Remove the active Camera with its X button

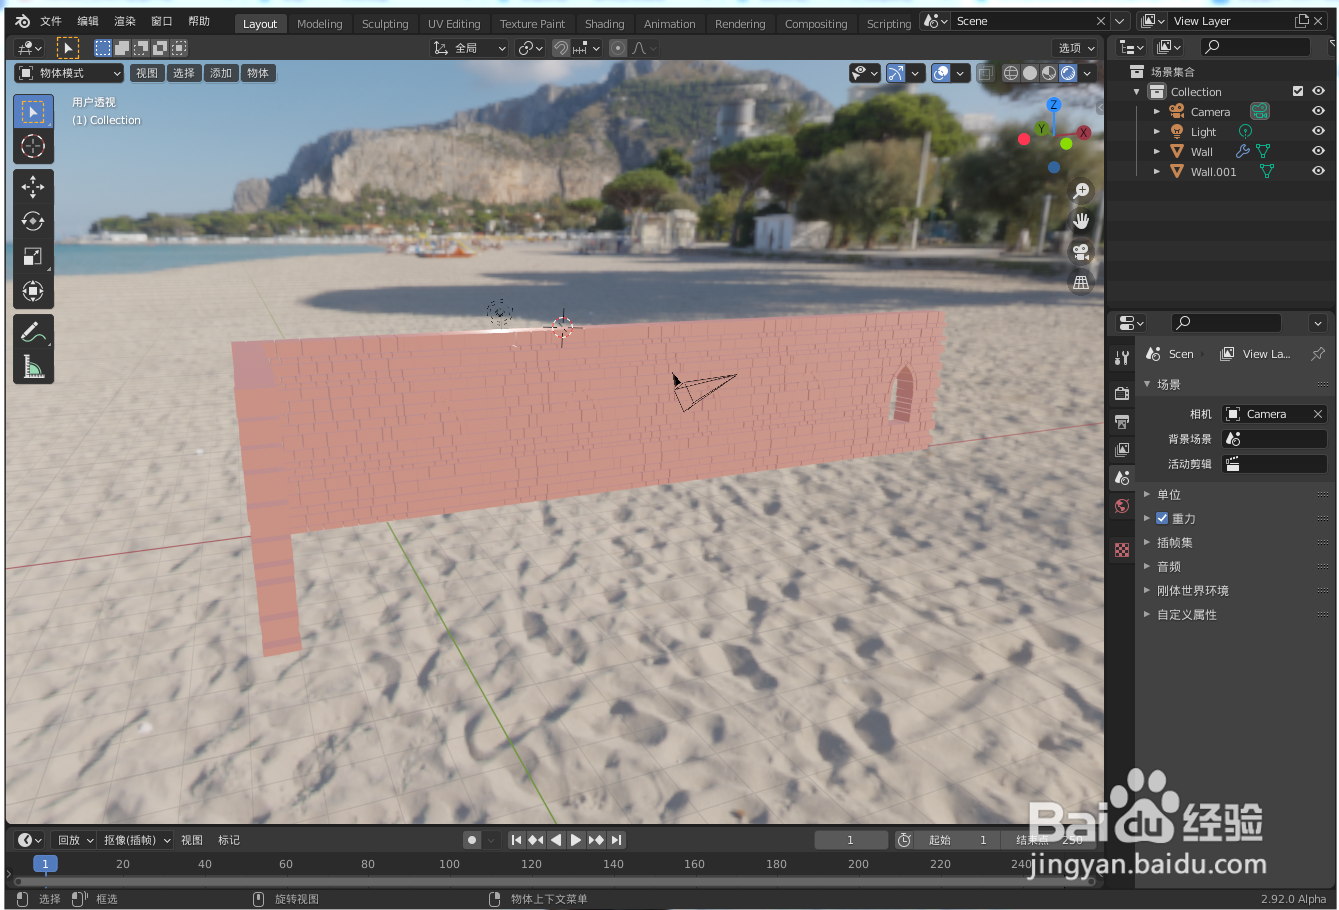pyautogui.click(x=1318, y=413)
